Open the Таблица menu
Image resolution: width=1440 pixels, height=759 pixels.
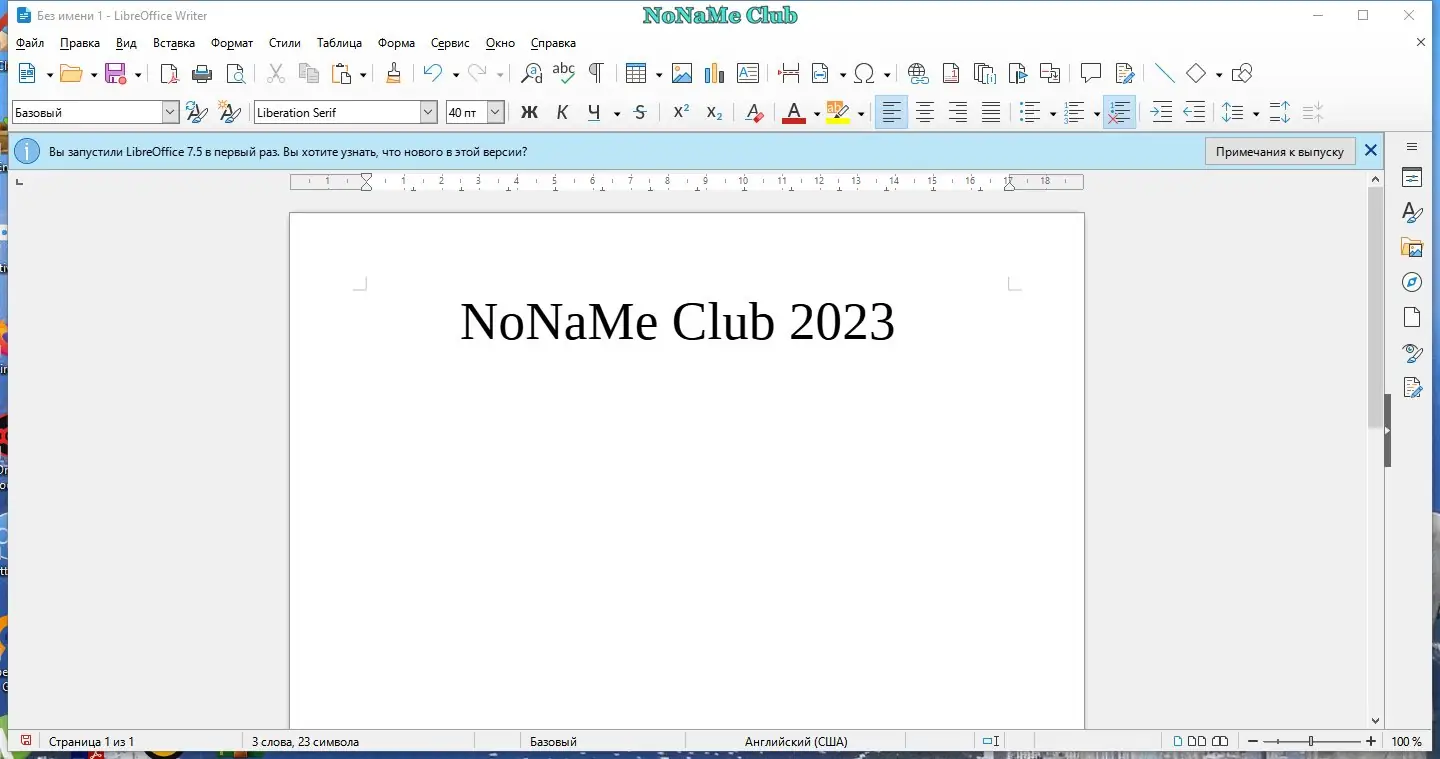coord(339,43)
